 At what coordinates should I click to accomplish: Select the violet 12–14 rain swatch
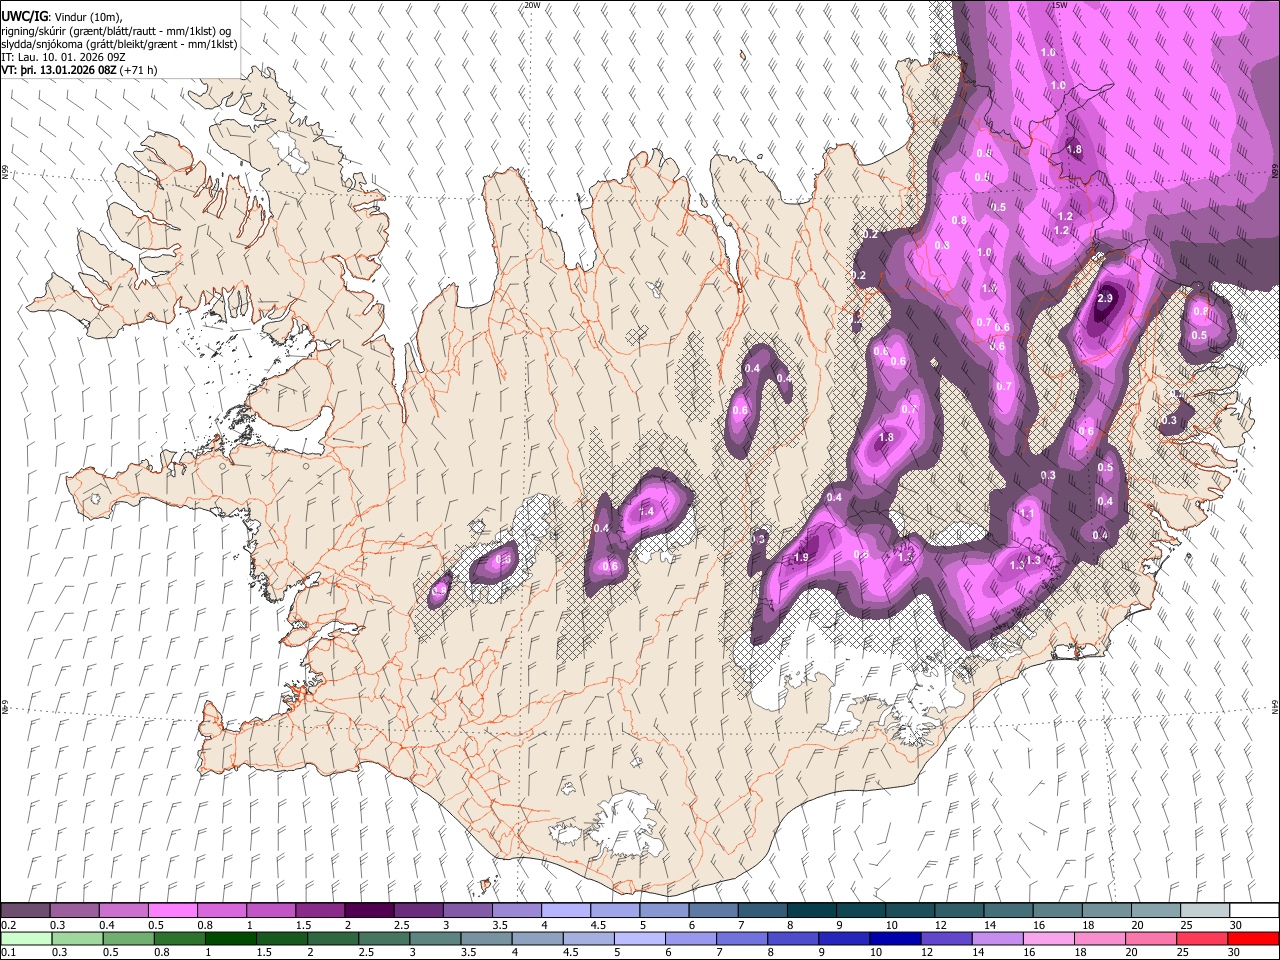pyautogui.click(x=945, y=938)
